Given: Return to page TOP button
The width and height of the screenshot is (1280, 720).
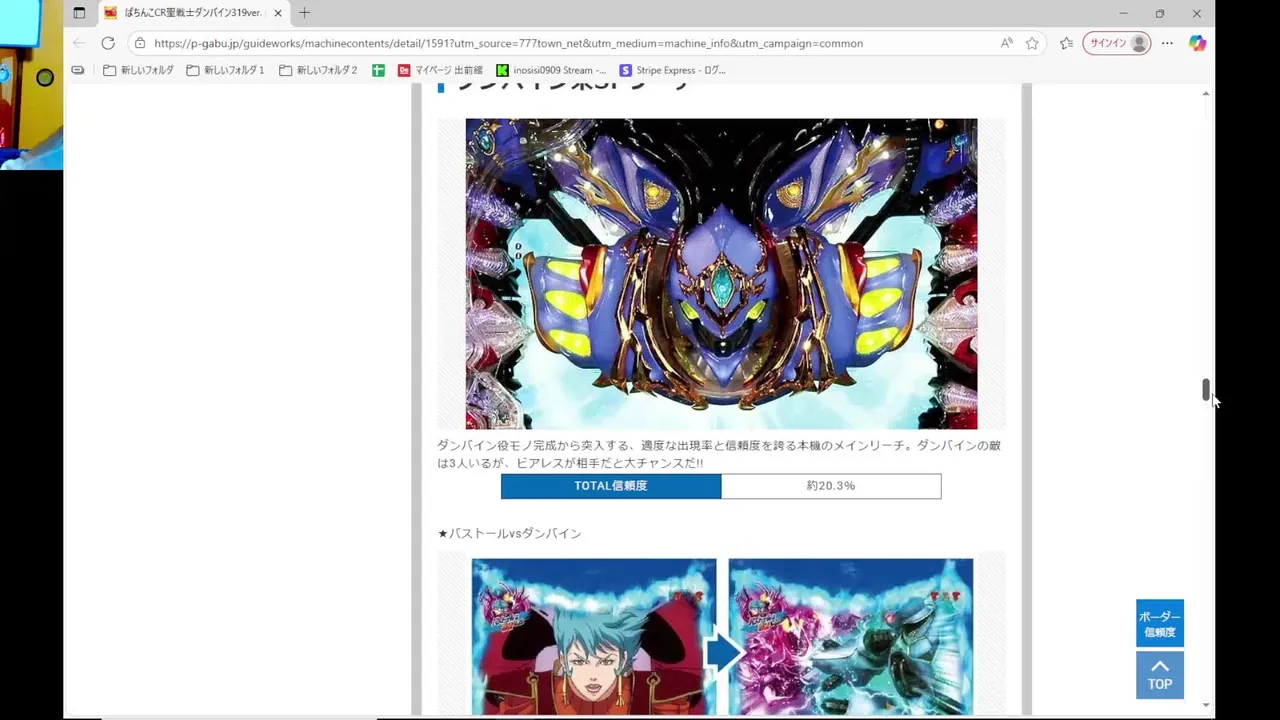Looking at the screenshot, I should (x=1160, y=675).
